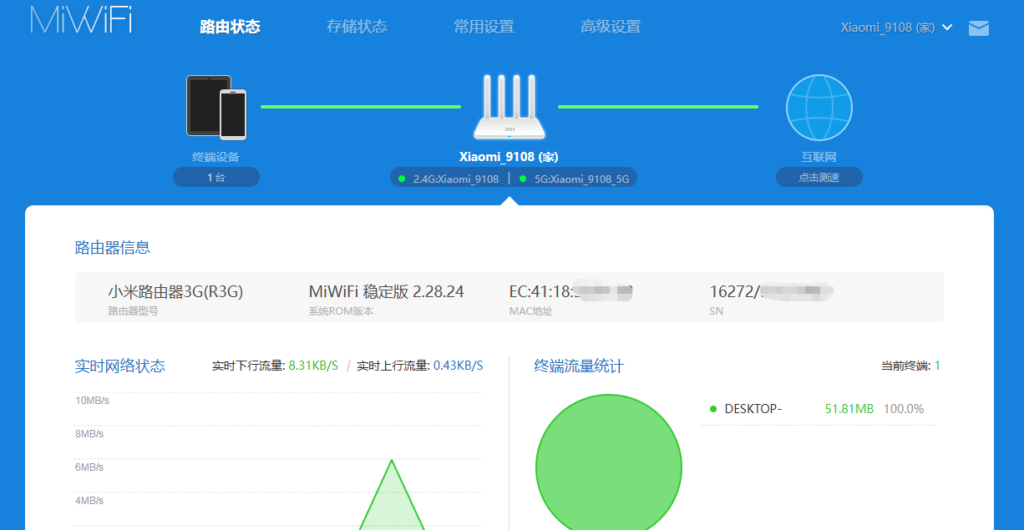Viewport: 1024px width, 530px height.
Task: Click the 系统ROM版本 caption
Action: (x=341, y=311)
